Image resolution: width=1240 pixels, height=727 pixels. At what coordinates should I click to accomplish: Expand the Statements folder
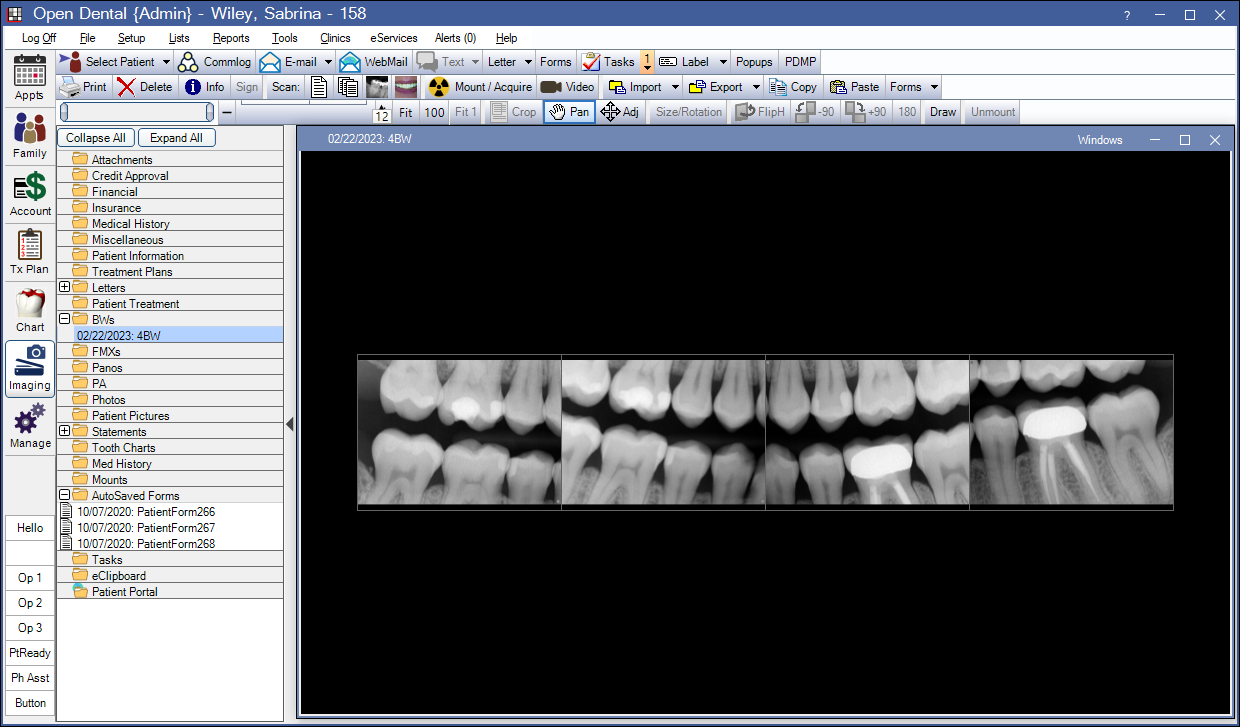coord(64,431)
